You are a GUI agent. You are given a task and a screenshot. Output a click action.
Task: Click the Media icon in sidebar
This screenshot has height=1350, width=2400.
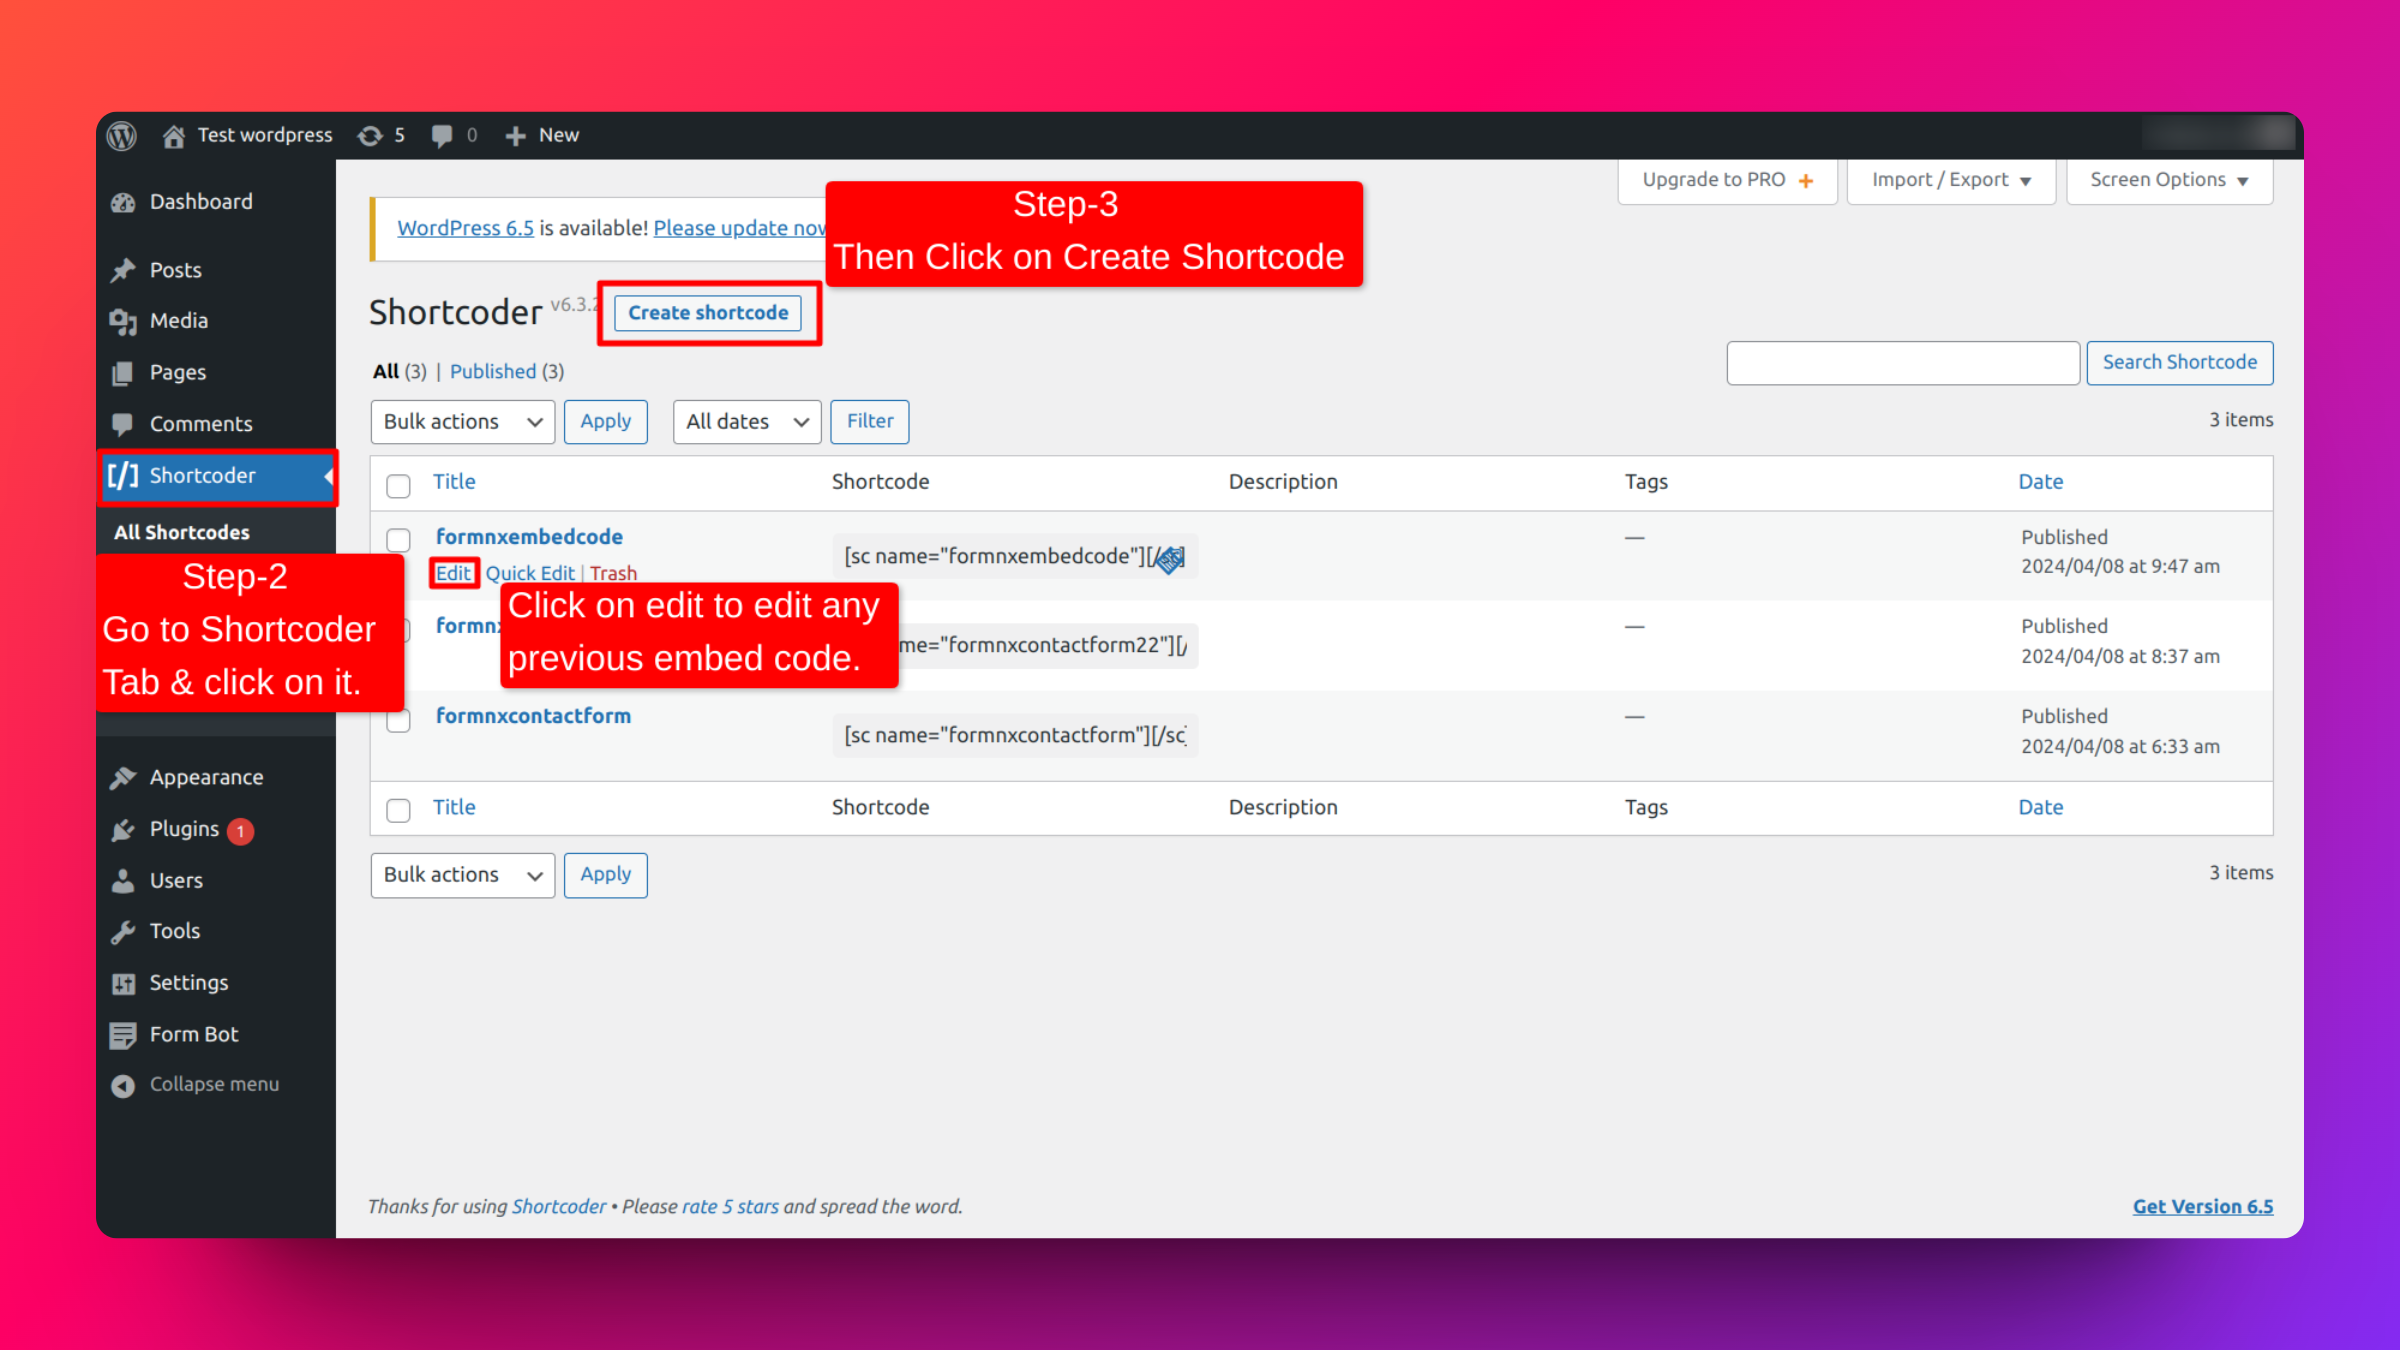(x=123, y=322)
